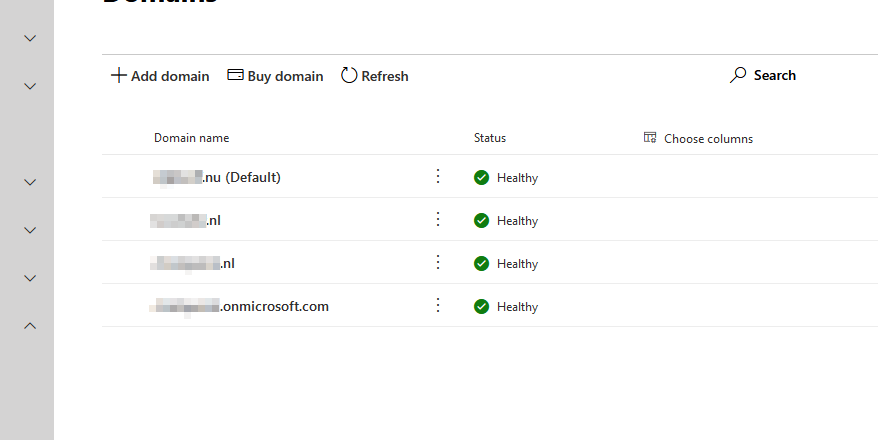Click the Add domain plus icon
Viewport: 878px width, 440px height.
click(x=118, y=76)
